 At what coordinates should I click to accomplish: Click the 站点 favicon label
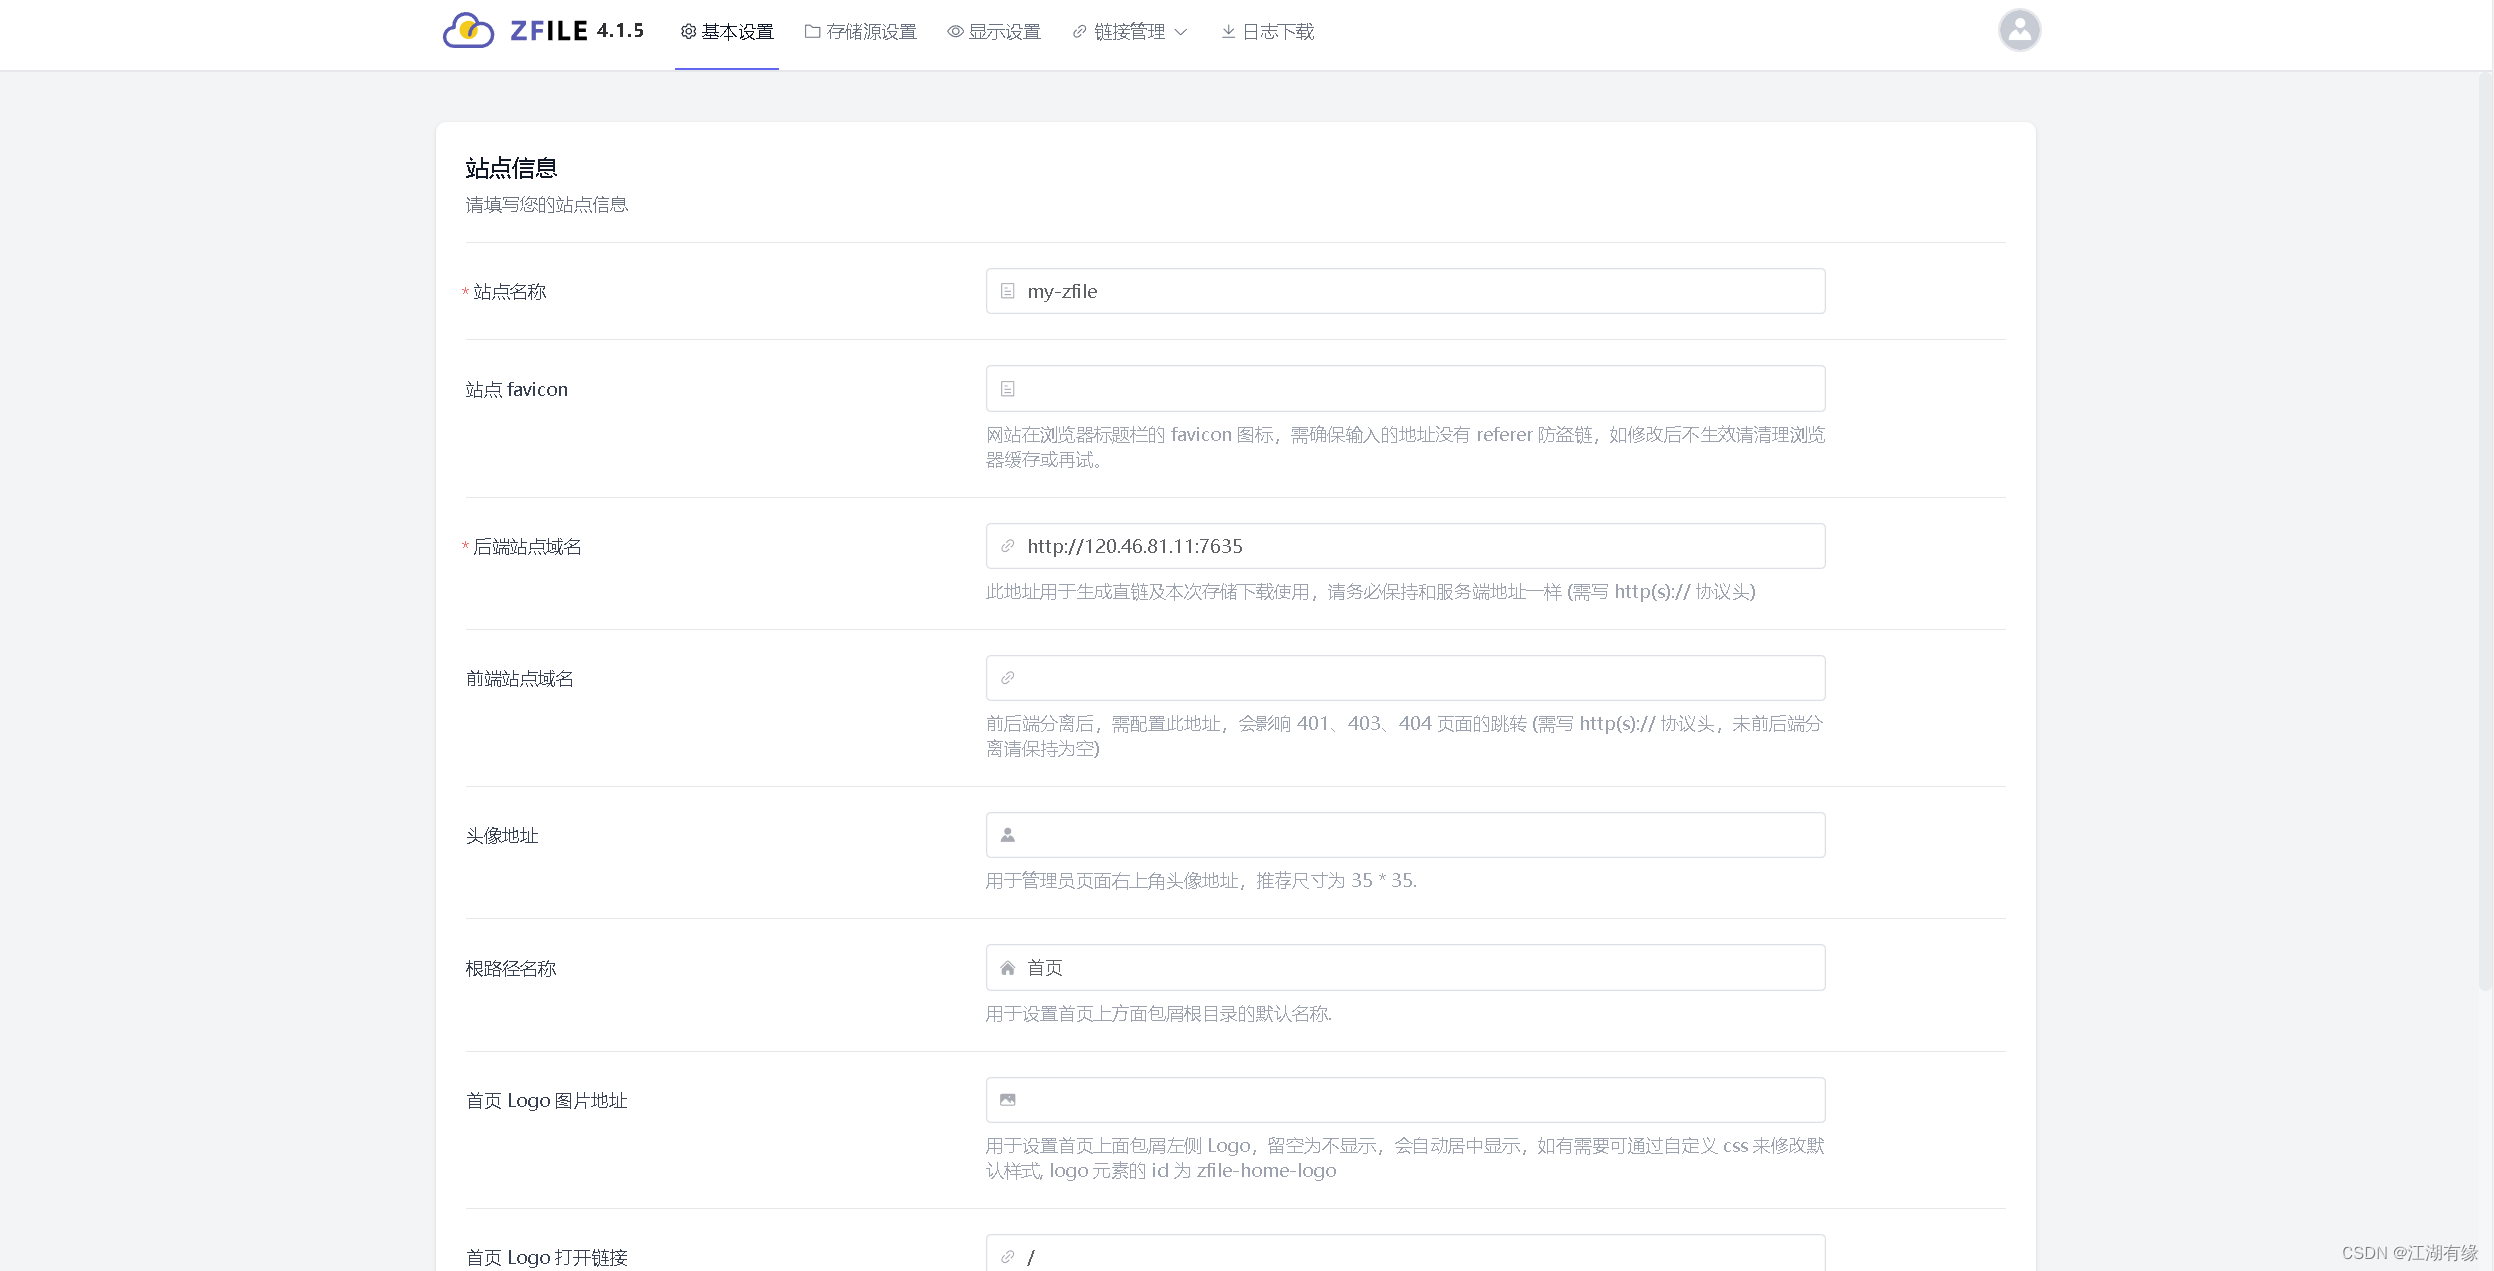click(x=517, y=390)
